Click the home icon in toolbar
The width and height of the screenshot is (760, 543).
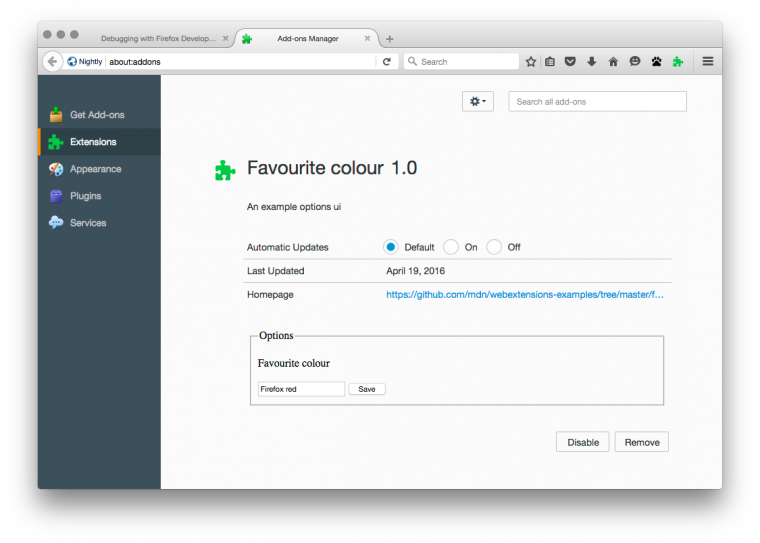point(613,62)
